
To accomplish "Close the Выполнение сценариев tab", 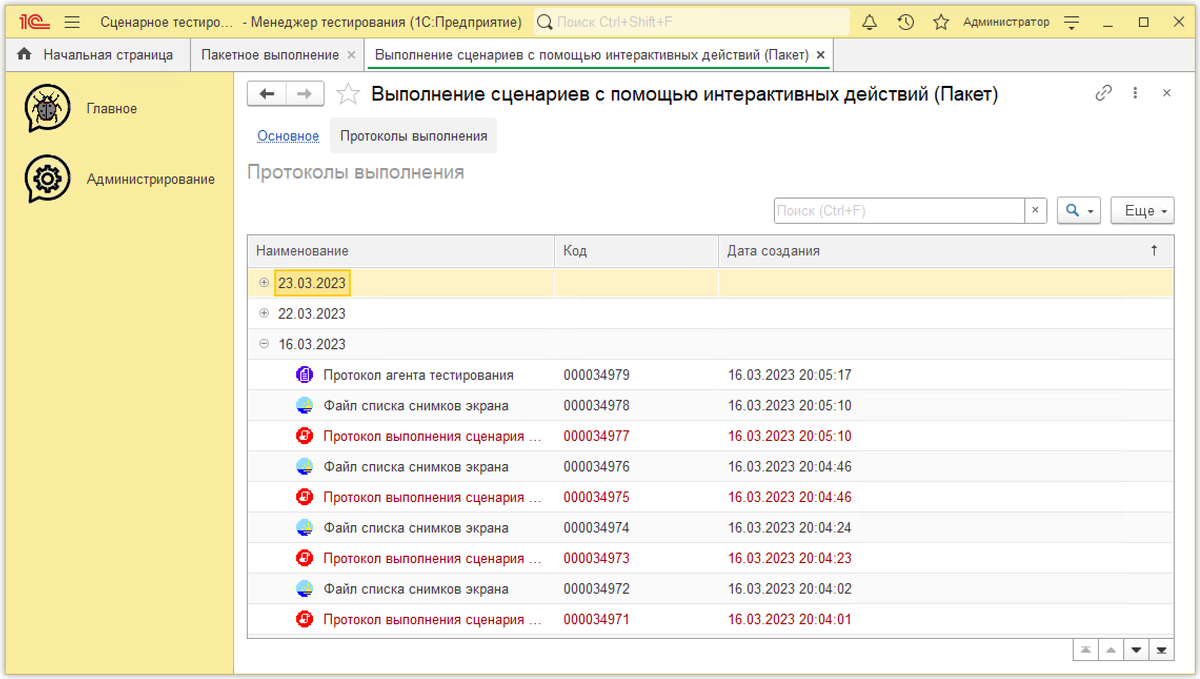I will pos(821,55).
